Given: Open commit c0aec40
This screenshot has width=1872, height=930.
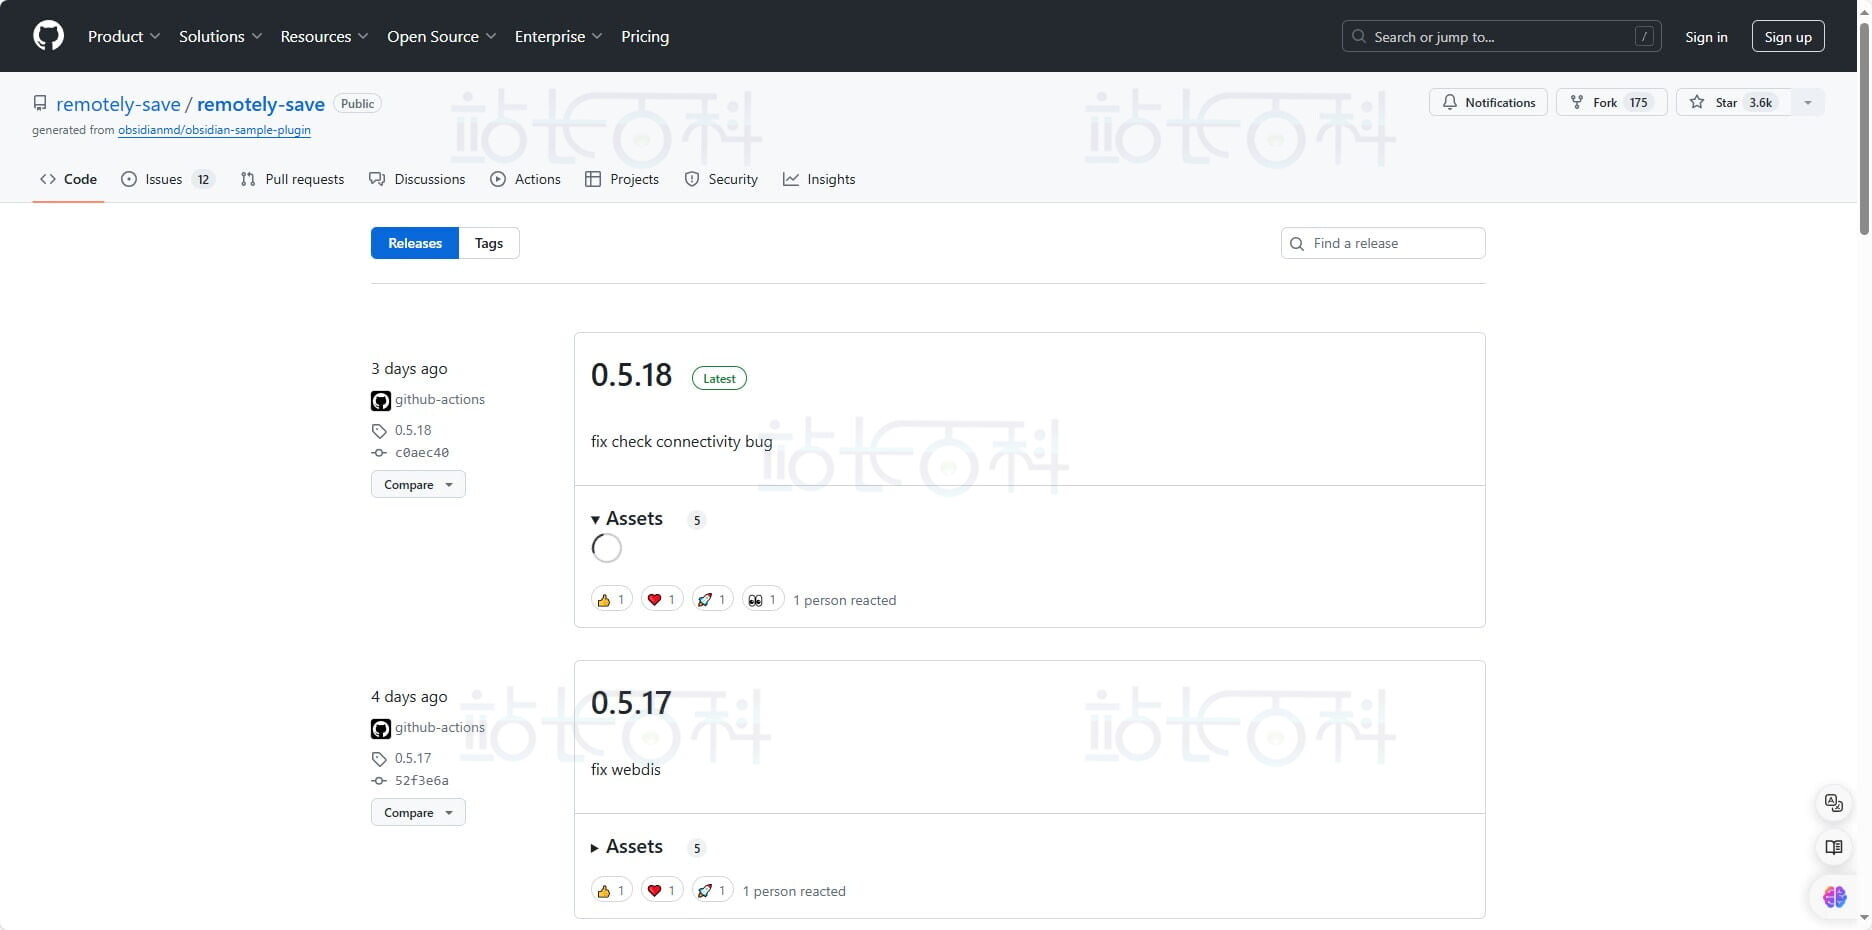Looking at the screenshot, I should tap(422, 453).
